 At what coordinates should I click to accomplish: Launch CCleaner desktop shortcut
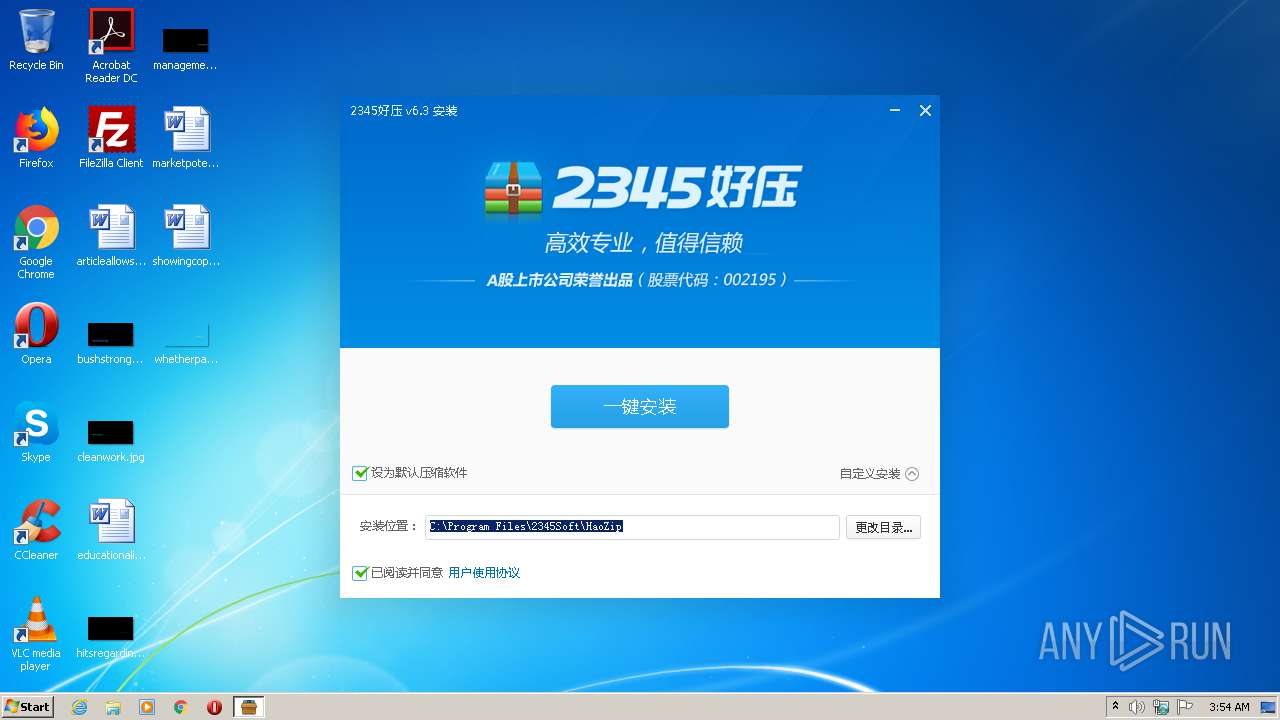point(36,530)
